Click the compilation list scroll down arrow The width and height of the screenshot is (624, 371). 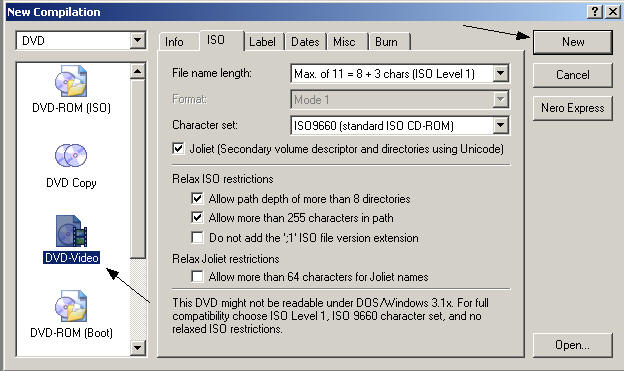click(137, 348)
